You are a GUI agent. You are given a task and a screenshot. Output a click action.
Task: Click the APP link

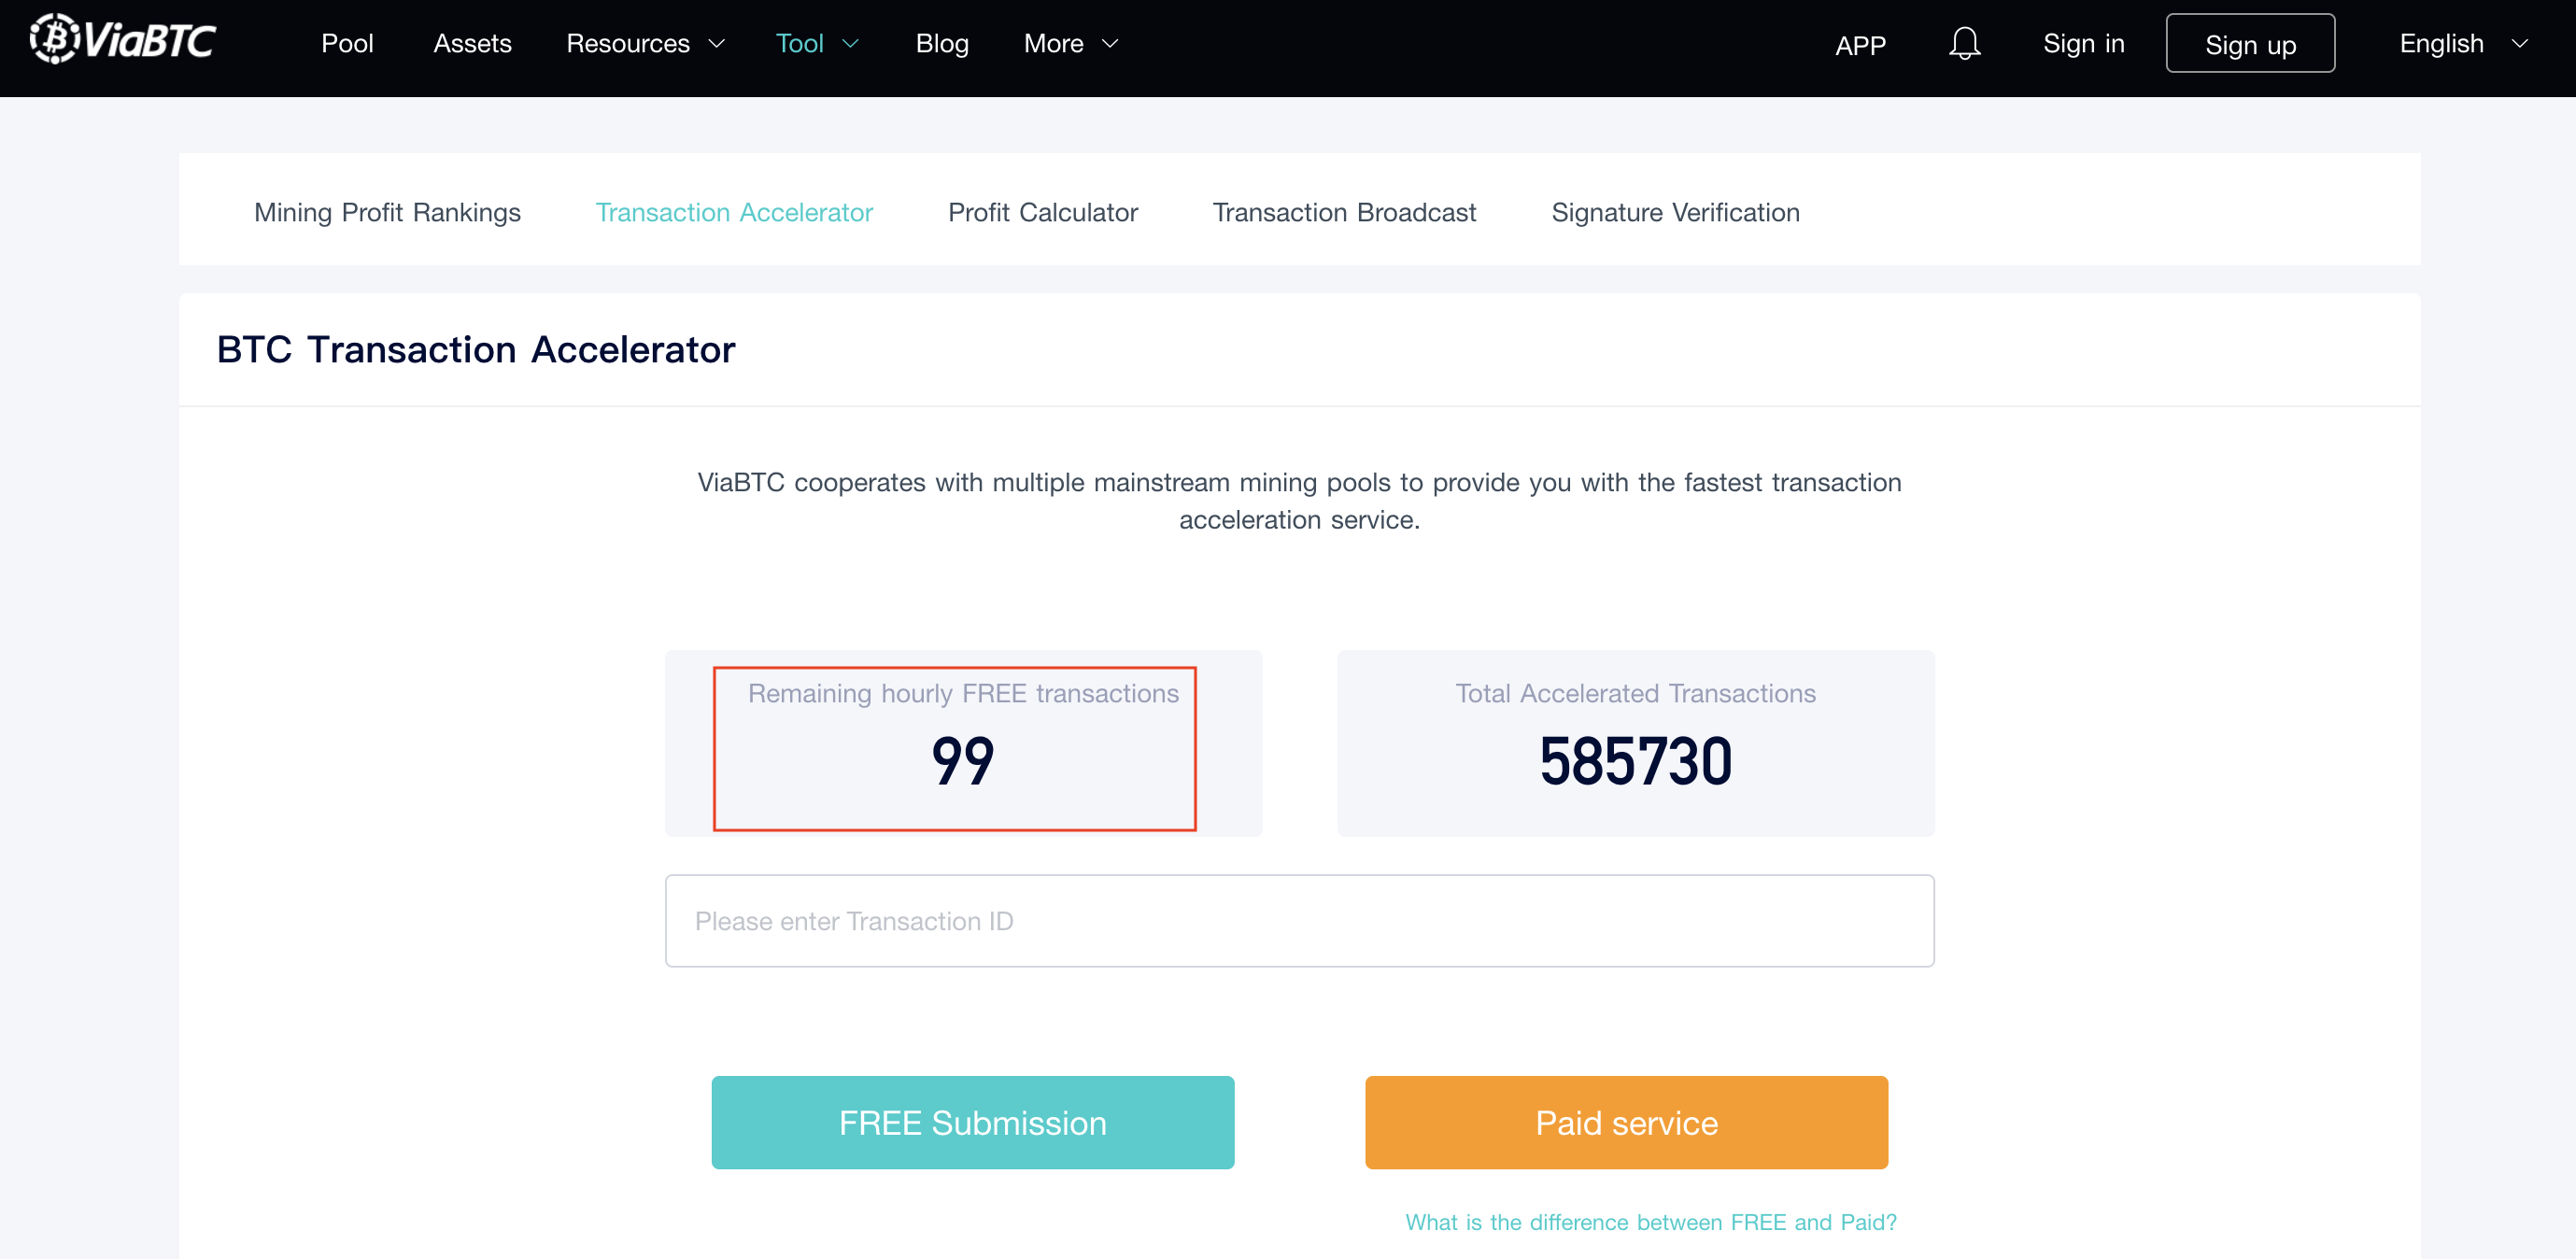point(1860,43)
